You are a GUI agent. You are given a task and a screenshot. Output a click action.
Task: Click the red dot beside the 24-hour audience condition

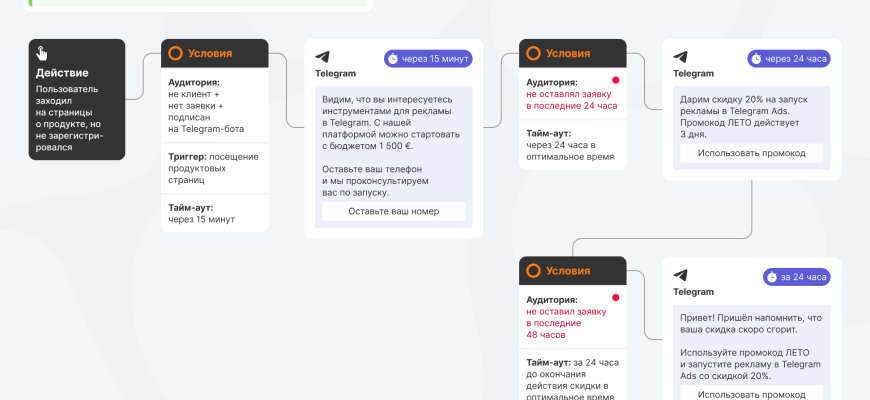point(616,80)
